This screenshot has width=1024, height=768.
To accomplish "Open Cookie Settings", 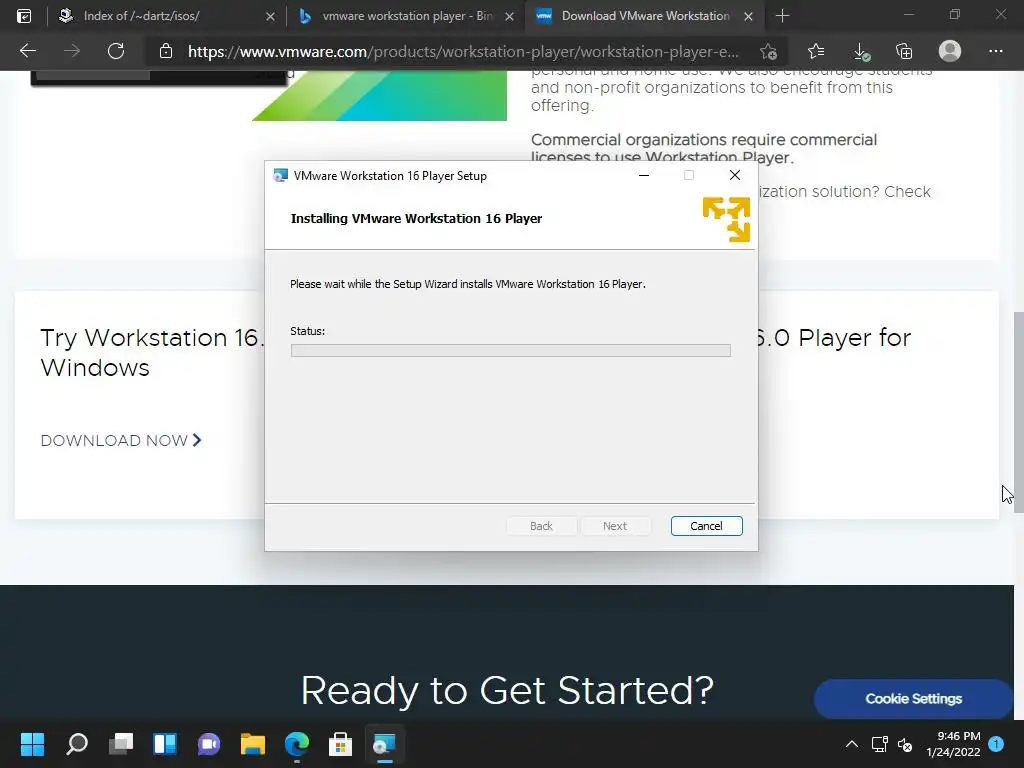I will point(913,699).
